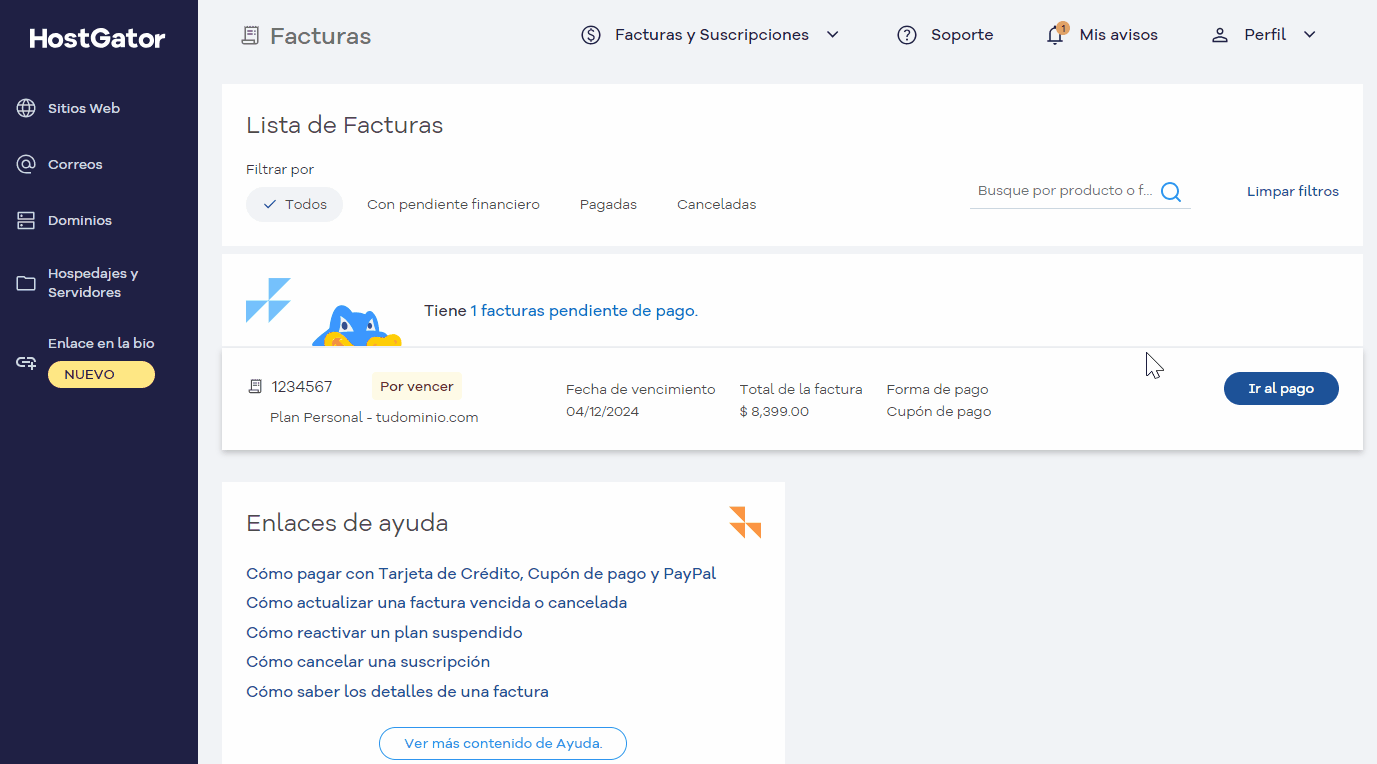Click the globe icon beside Sitios Web

point(26,108)
